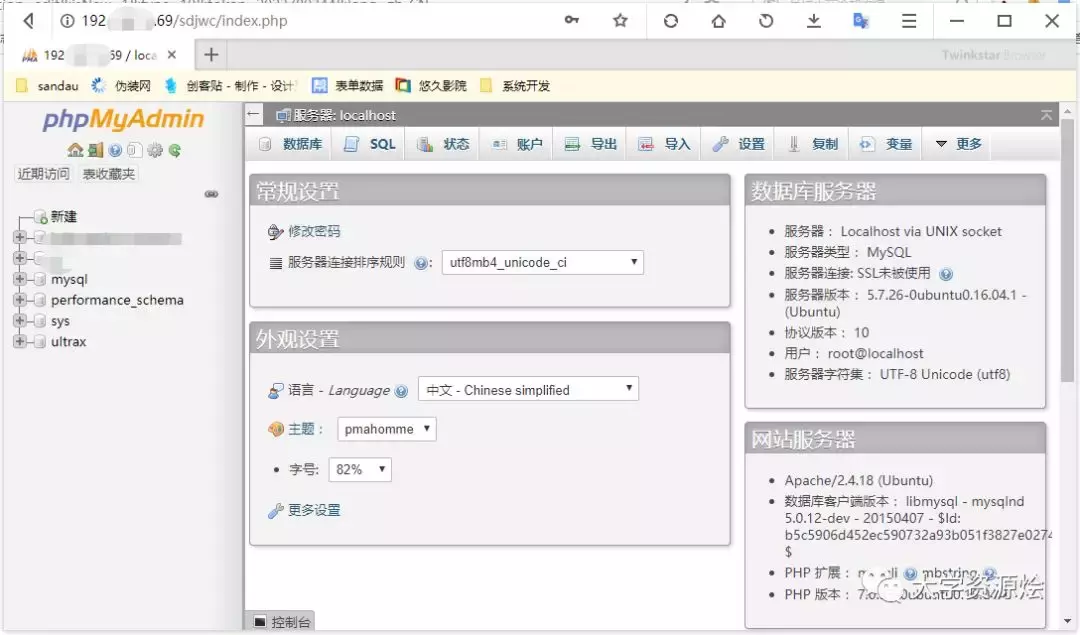Open navigation panel settings gear icon
The image size is (1080, 635).
155,150
